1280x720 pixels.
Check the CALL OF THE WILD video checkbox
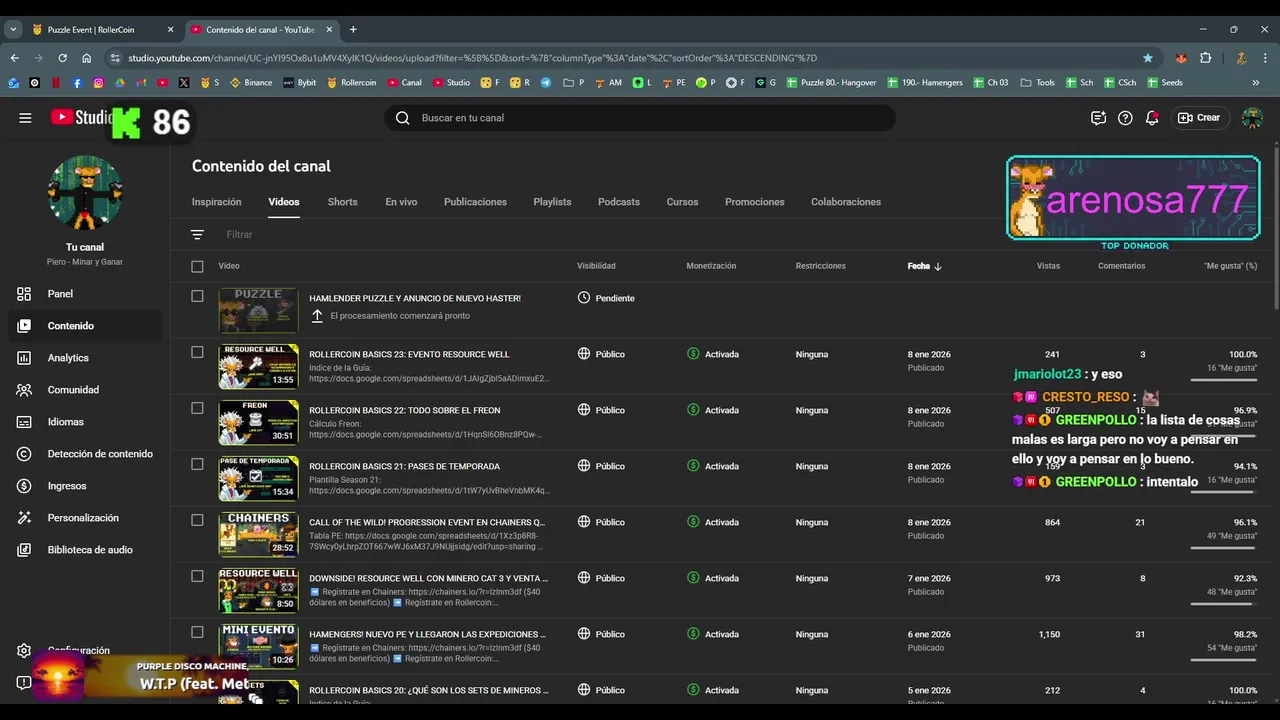click(197, 520)
